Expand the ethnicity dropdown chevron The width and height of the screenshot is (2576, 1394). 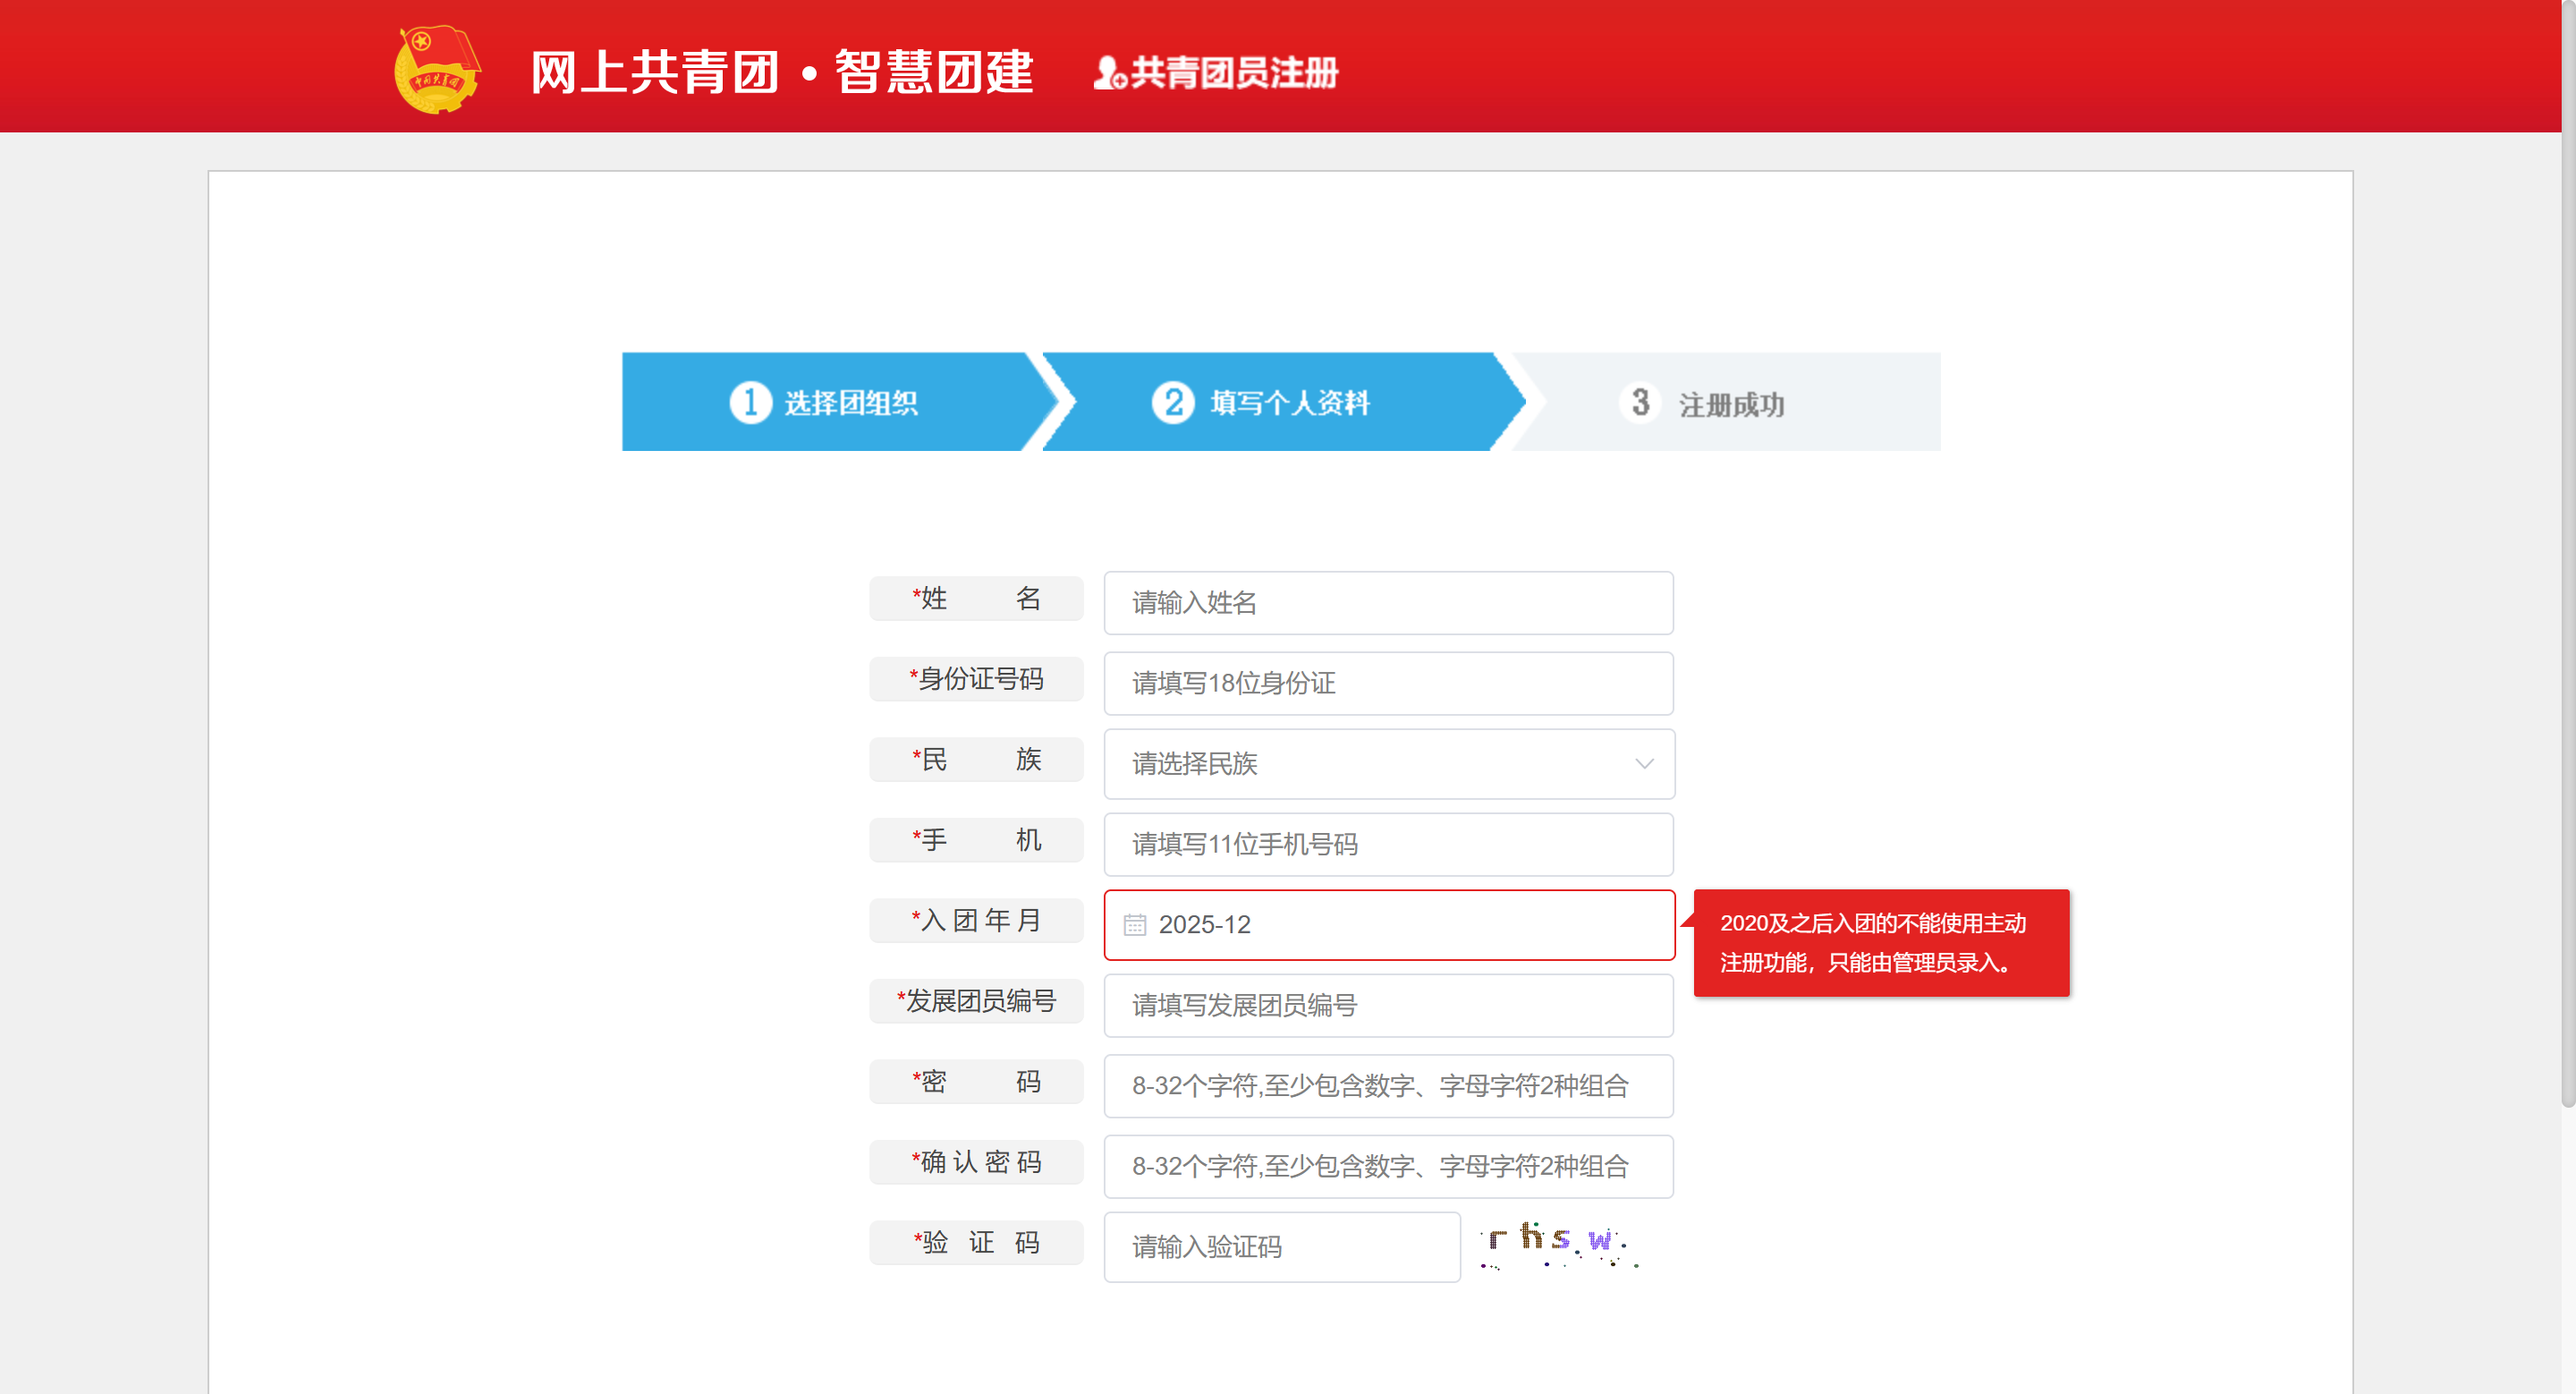[x=1644, y=764]
